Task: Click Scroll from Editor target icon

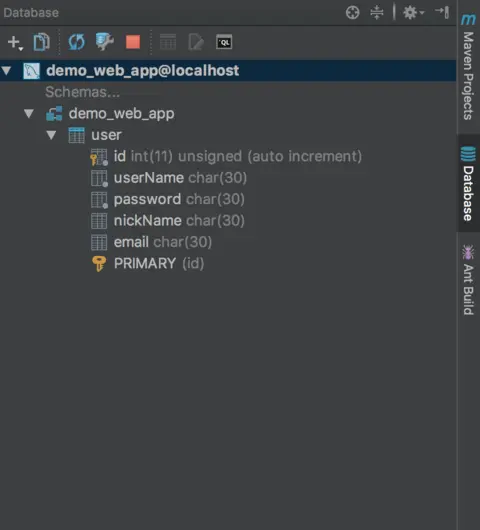Action: point(353,13)
